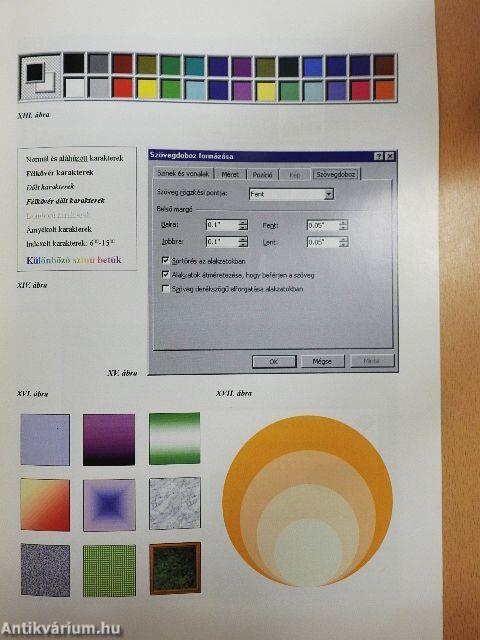Click the smallest pale circle in figure
This screenshot has height=640, width=480.
point(309,553)
